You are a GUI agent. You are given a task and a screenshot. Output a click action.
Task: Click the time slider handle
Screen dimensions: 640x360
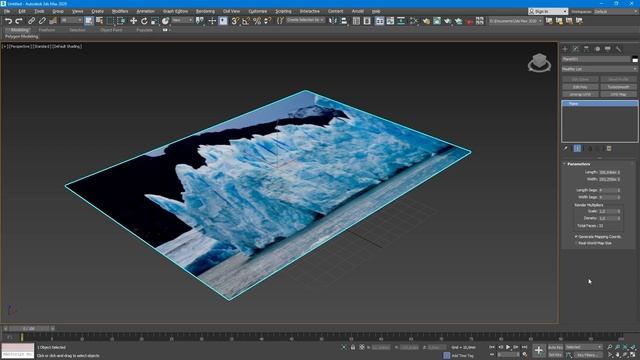click(x=30, y=328)
